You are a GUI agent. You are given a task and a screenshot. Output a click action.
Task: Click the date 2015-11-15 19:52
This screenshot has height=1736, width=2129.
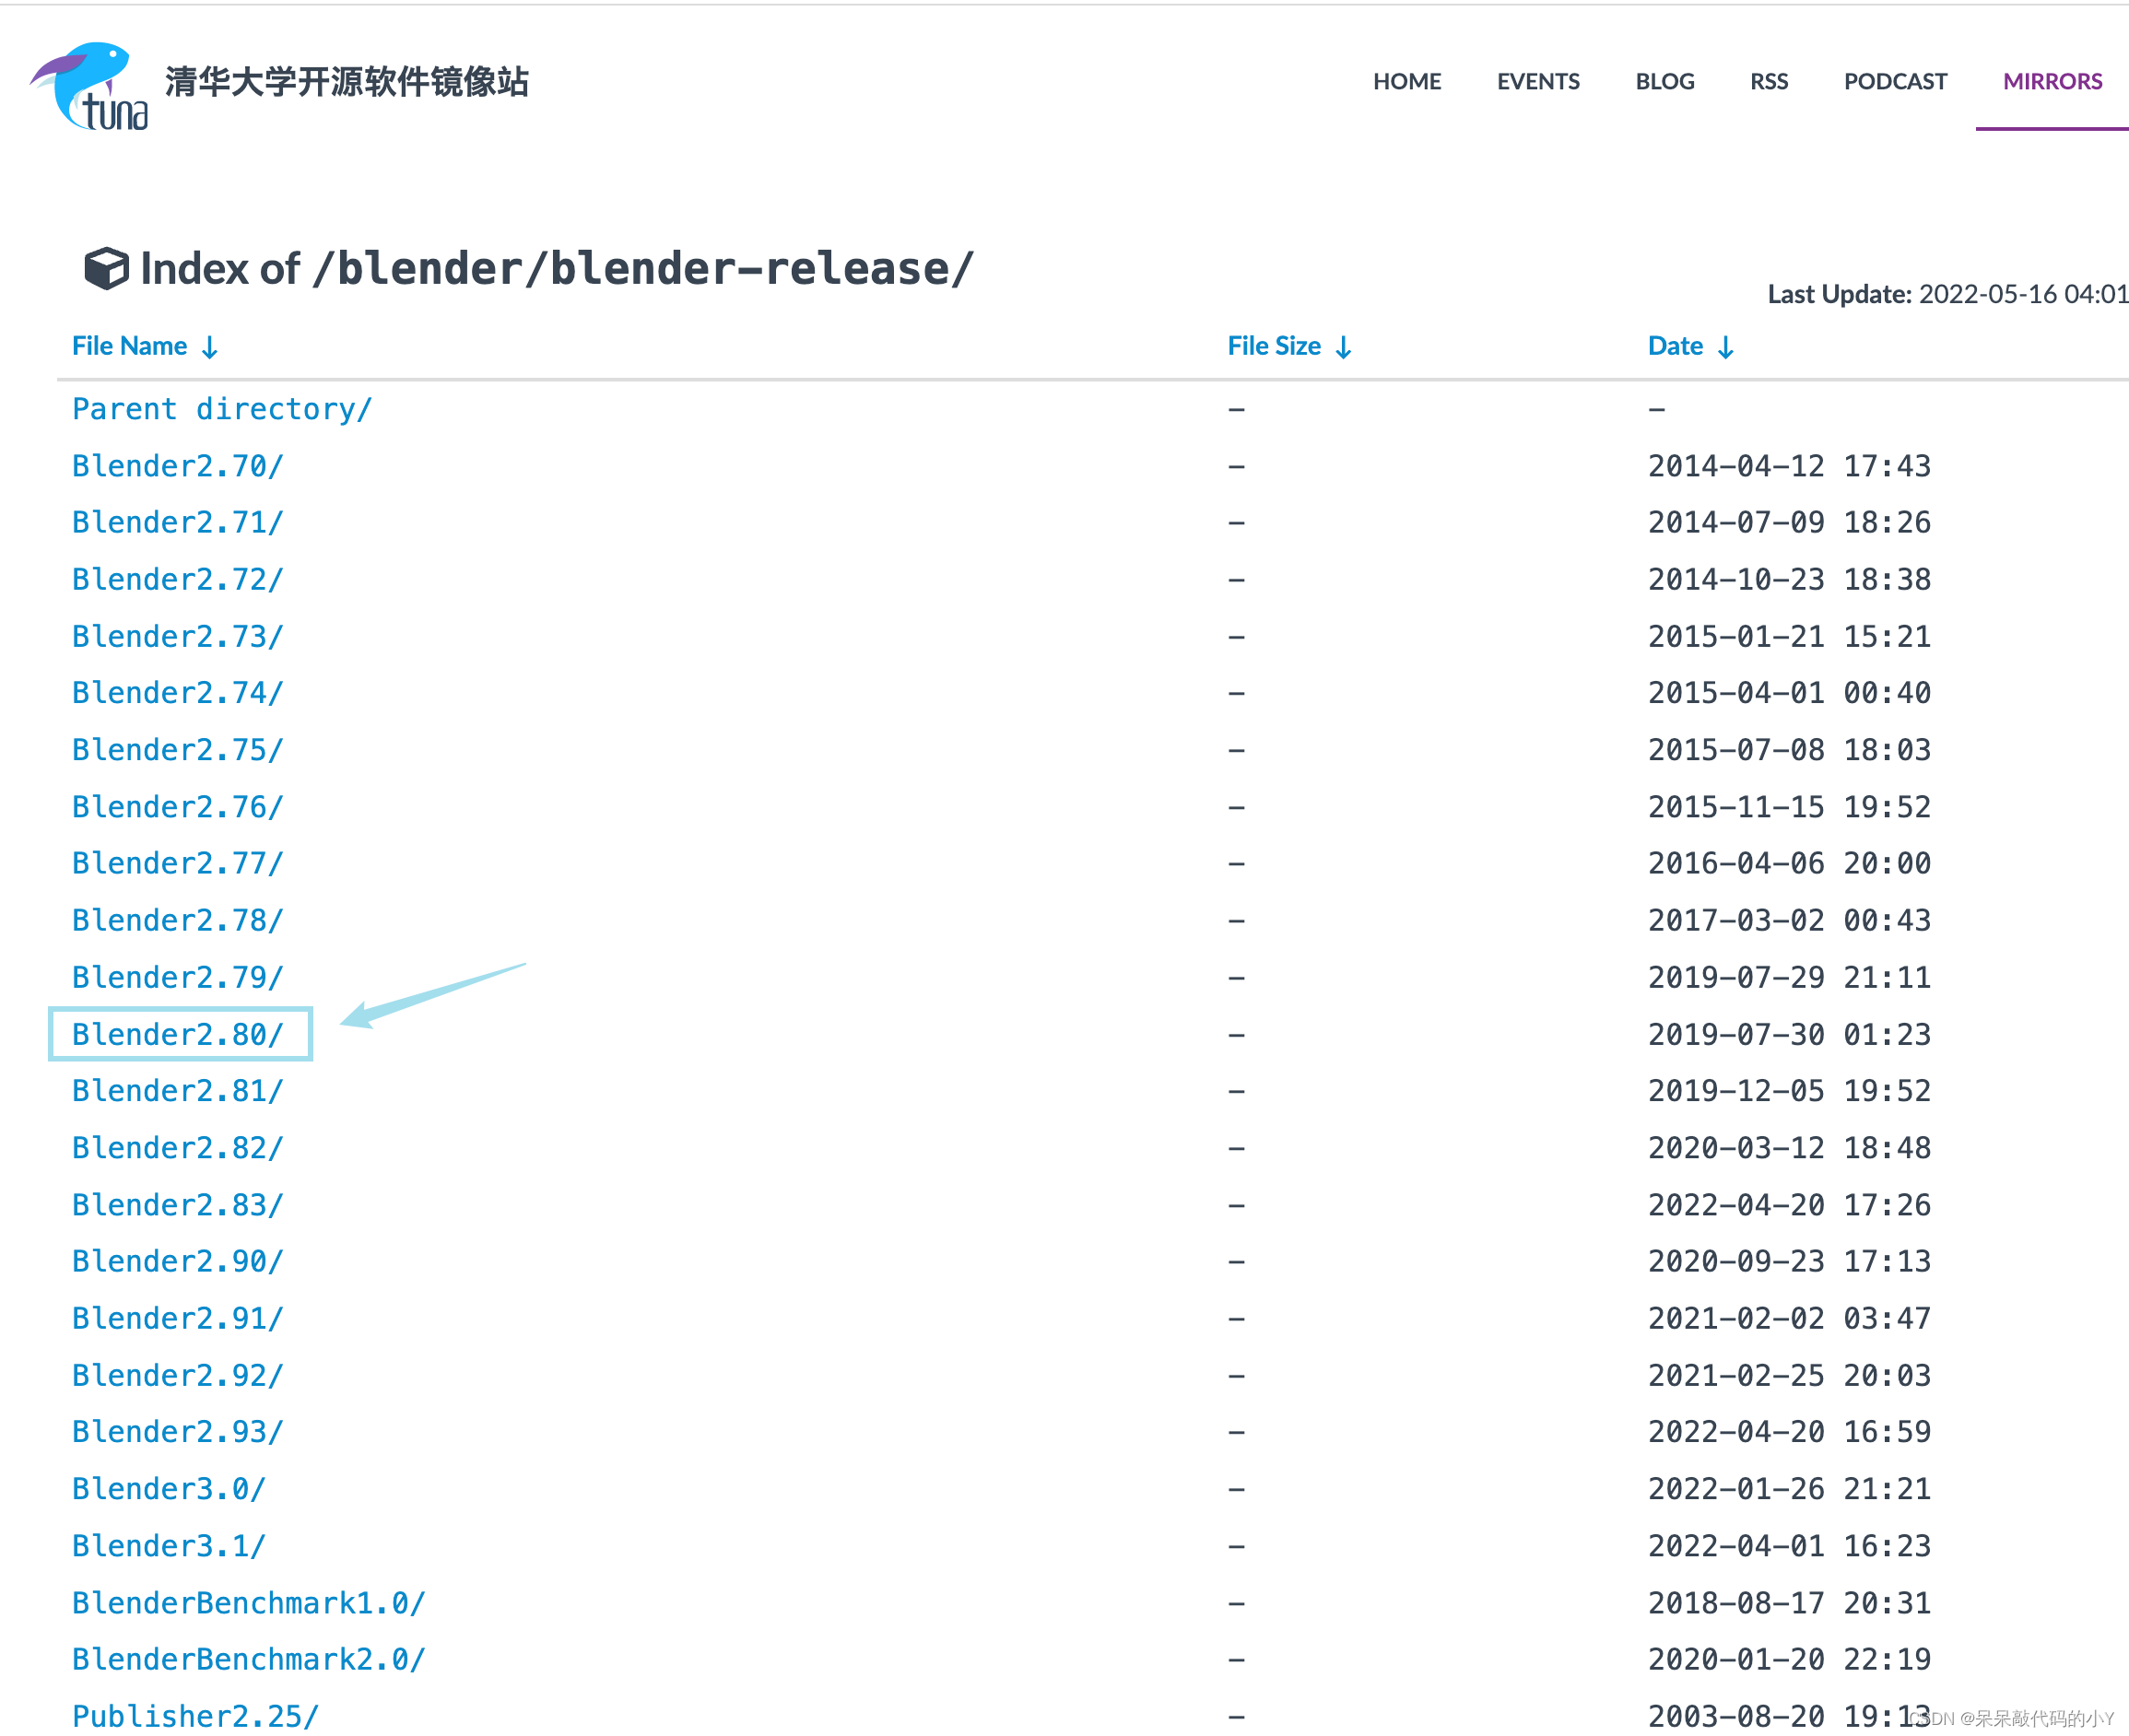1789,806
